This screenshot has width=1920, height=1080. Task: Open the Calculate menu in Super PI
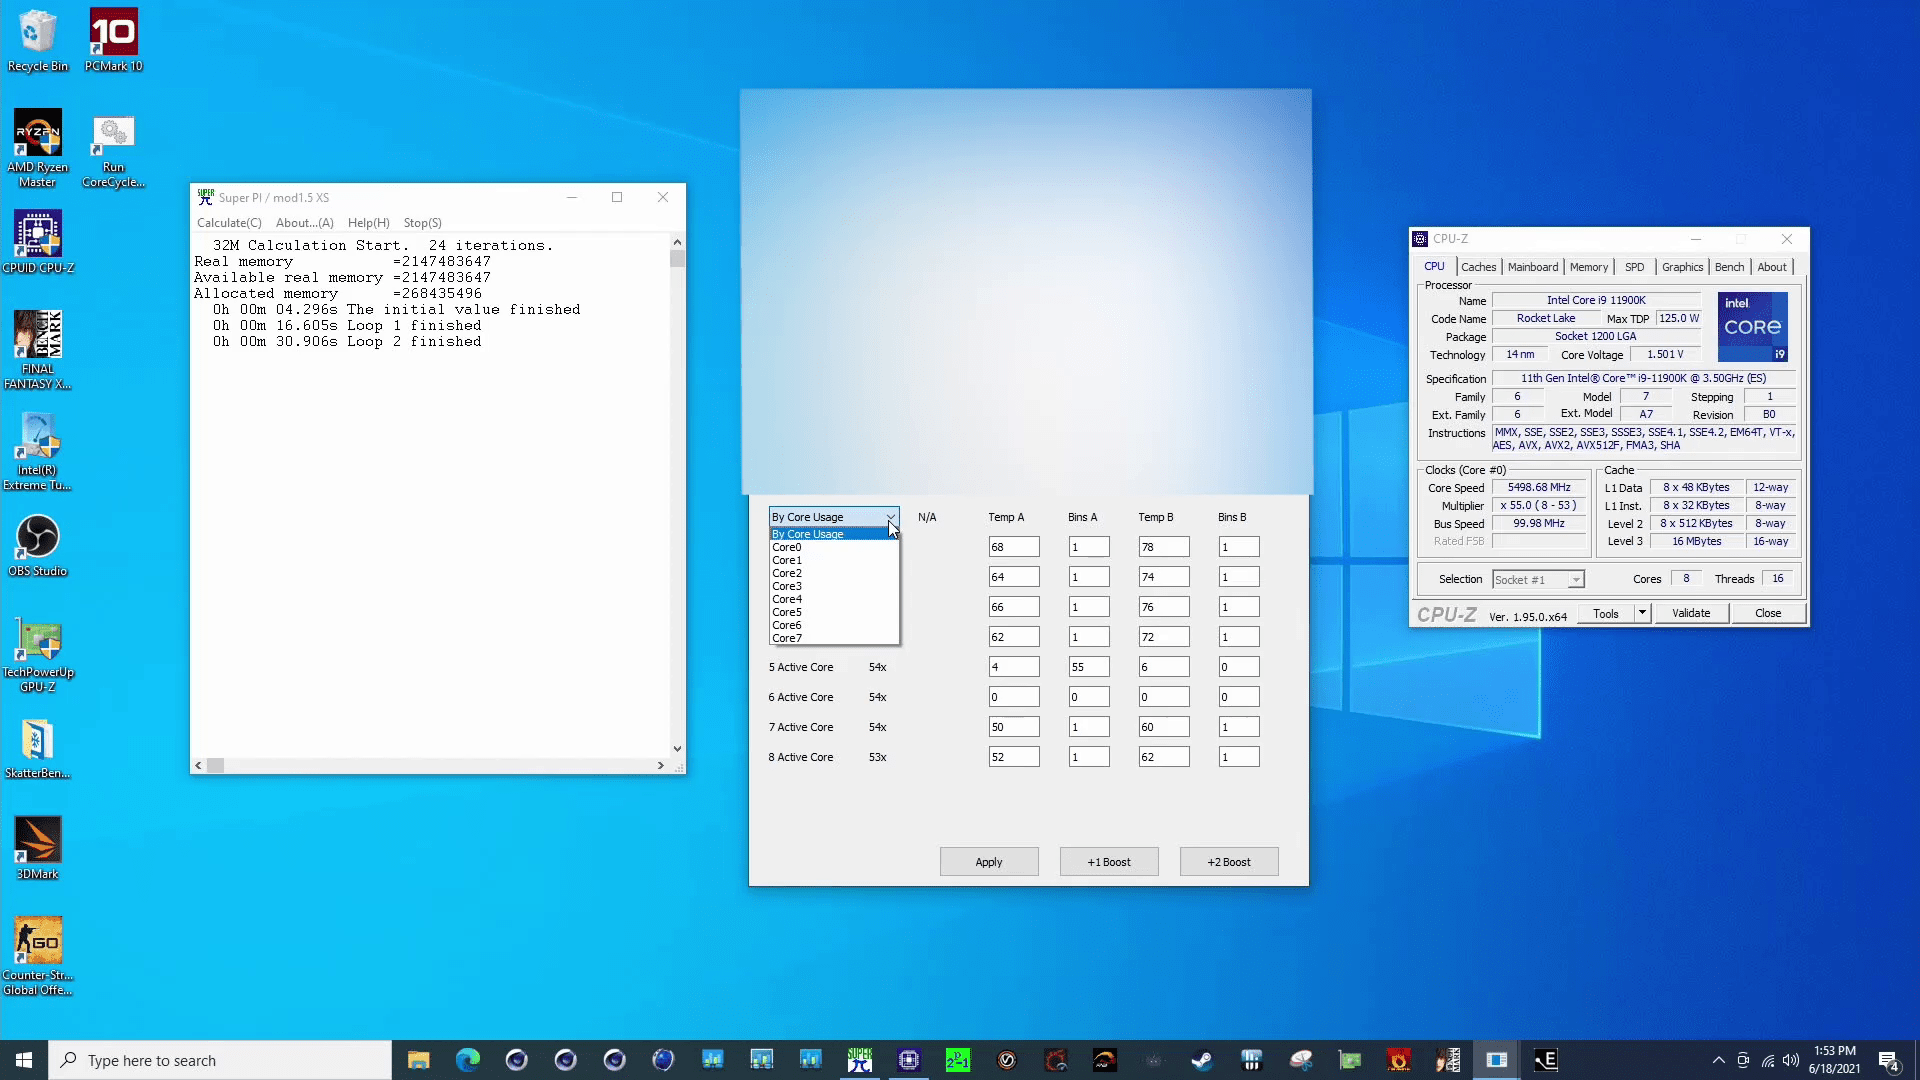[229, 222]
